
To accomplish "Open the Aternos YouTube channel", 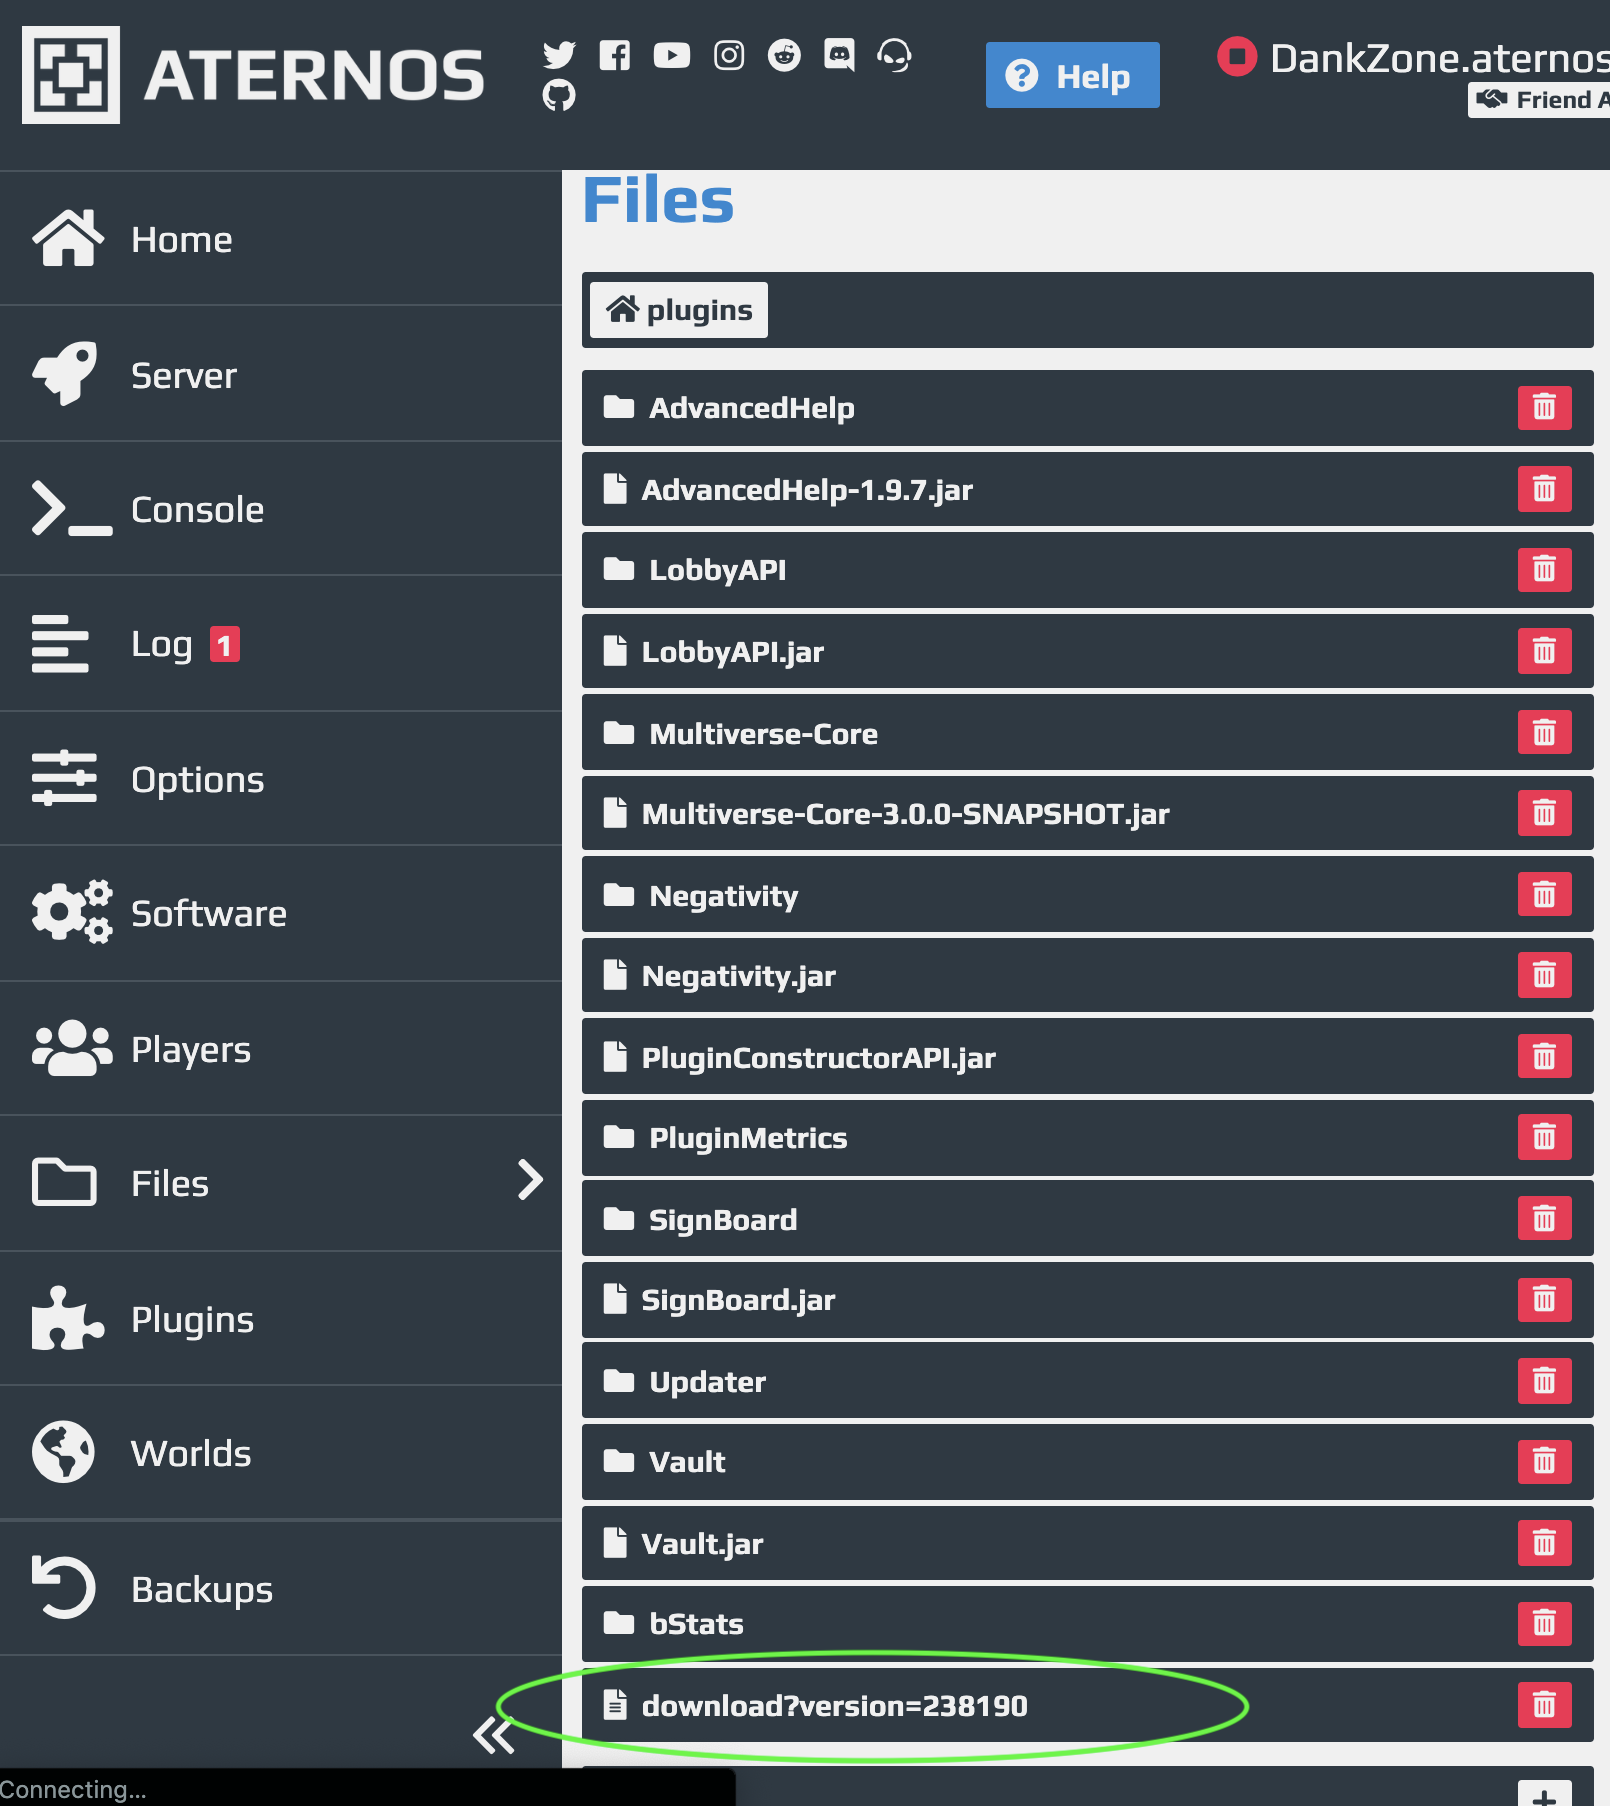I will coord(672,55).
